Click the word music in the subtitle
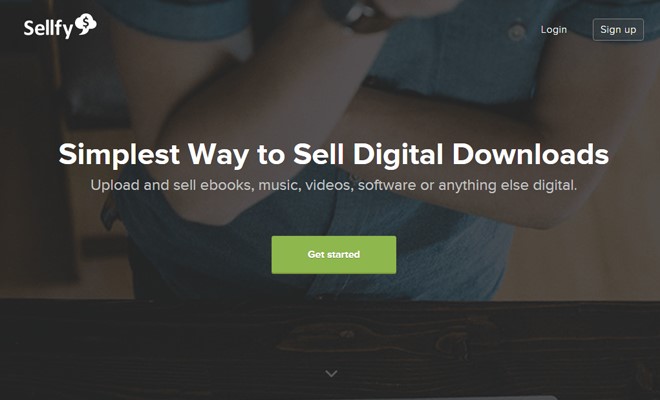The image size is (660, 400). tap(279, 186)
